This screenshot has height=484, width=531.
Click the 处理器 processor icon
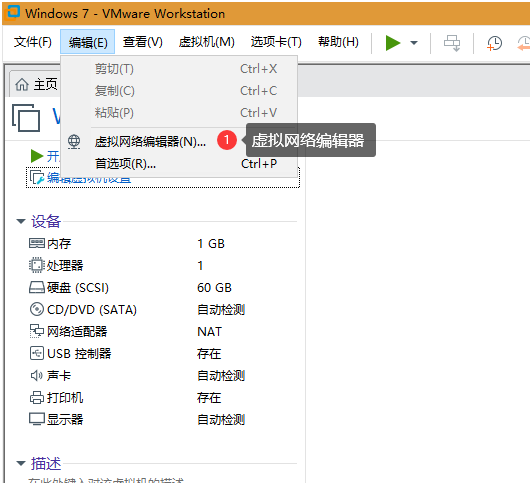[x=37, y=265]
